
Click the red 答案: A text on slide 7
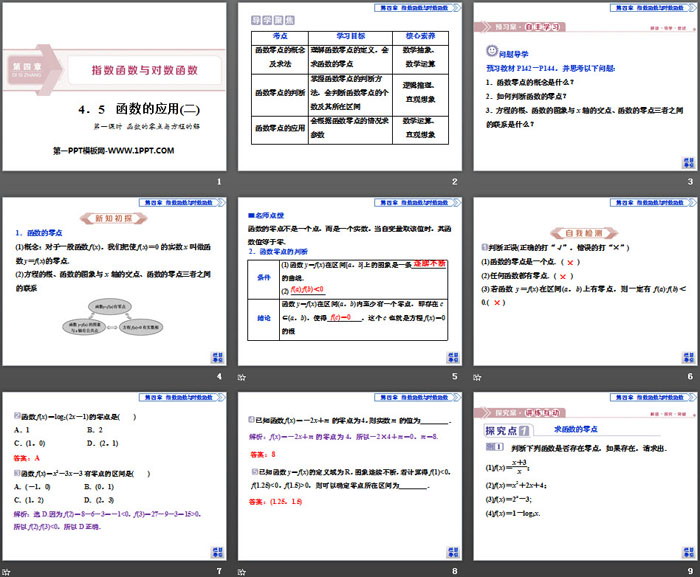tap(27, 458)
